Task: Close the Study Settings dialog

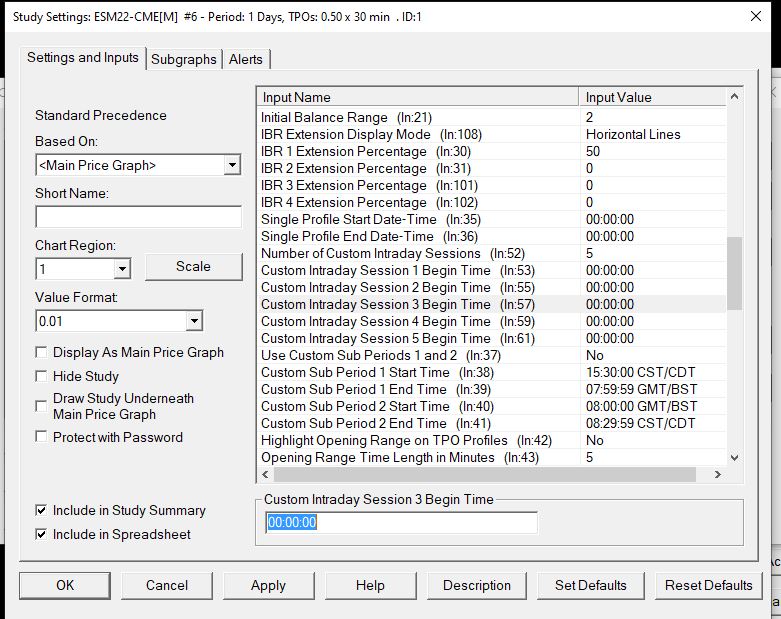Action: pyautogui.click(x=756, y=16)
